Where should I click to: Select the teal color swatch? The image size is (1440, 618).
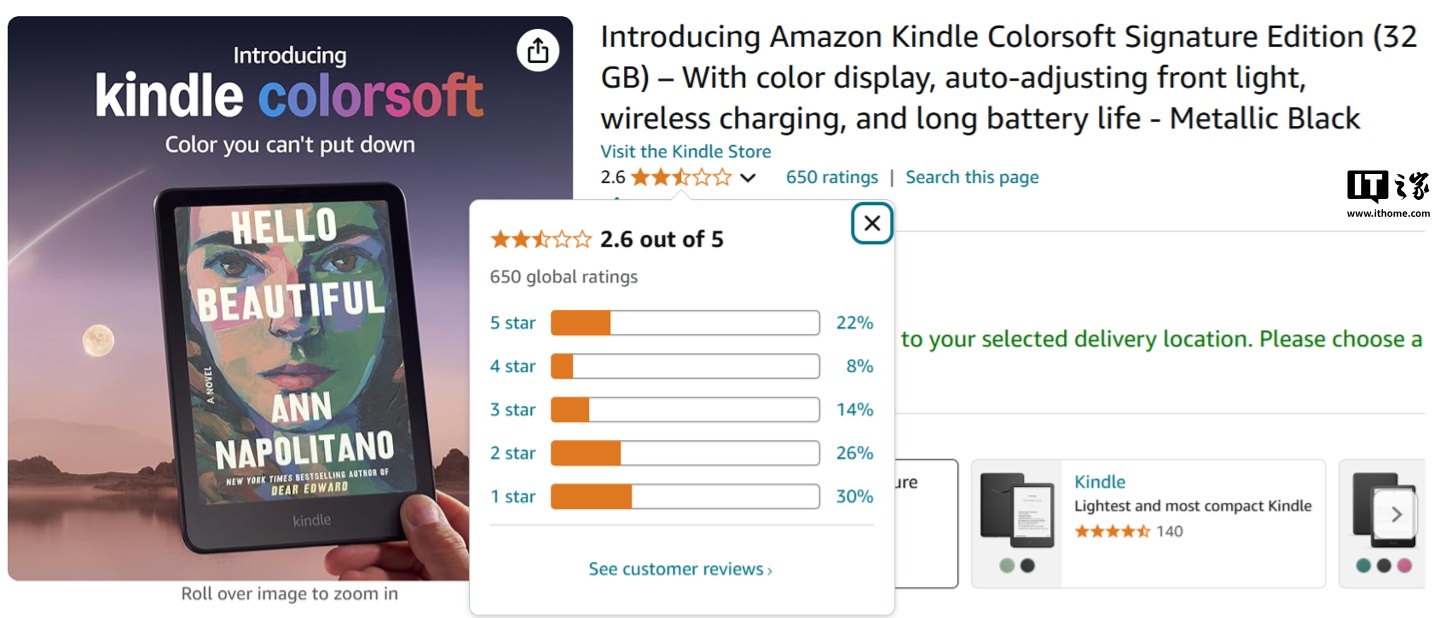pyautogui.click(x=1362, y=565)
